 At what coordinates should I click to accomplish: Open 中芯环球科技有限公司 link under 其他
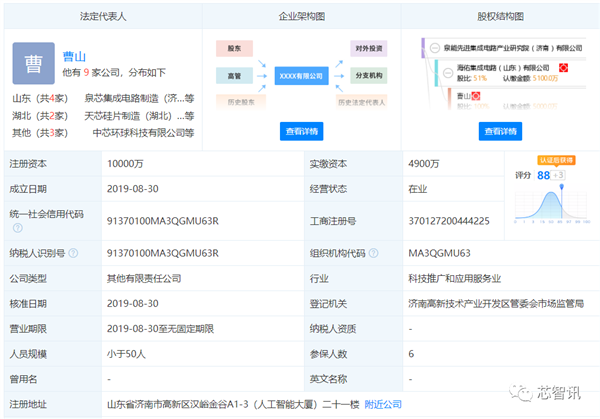pos(137,132)
